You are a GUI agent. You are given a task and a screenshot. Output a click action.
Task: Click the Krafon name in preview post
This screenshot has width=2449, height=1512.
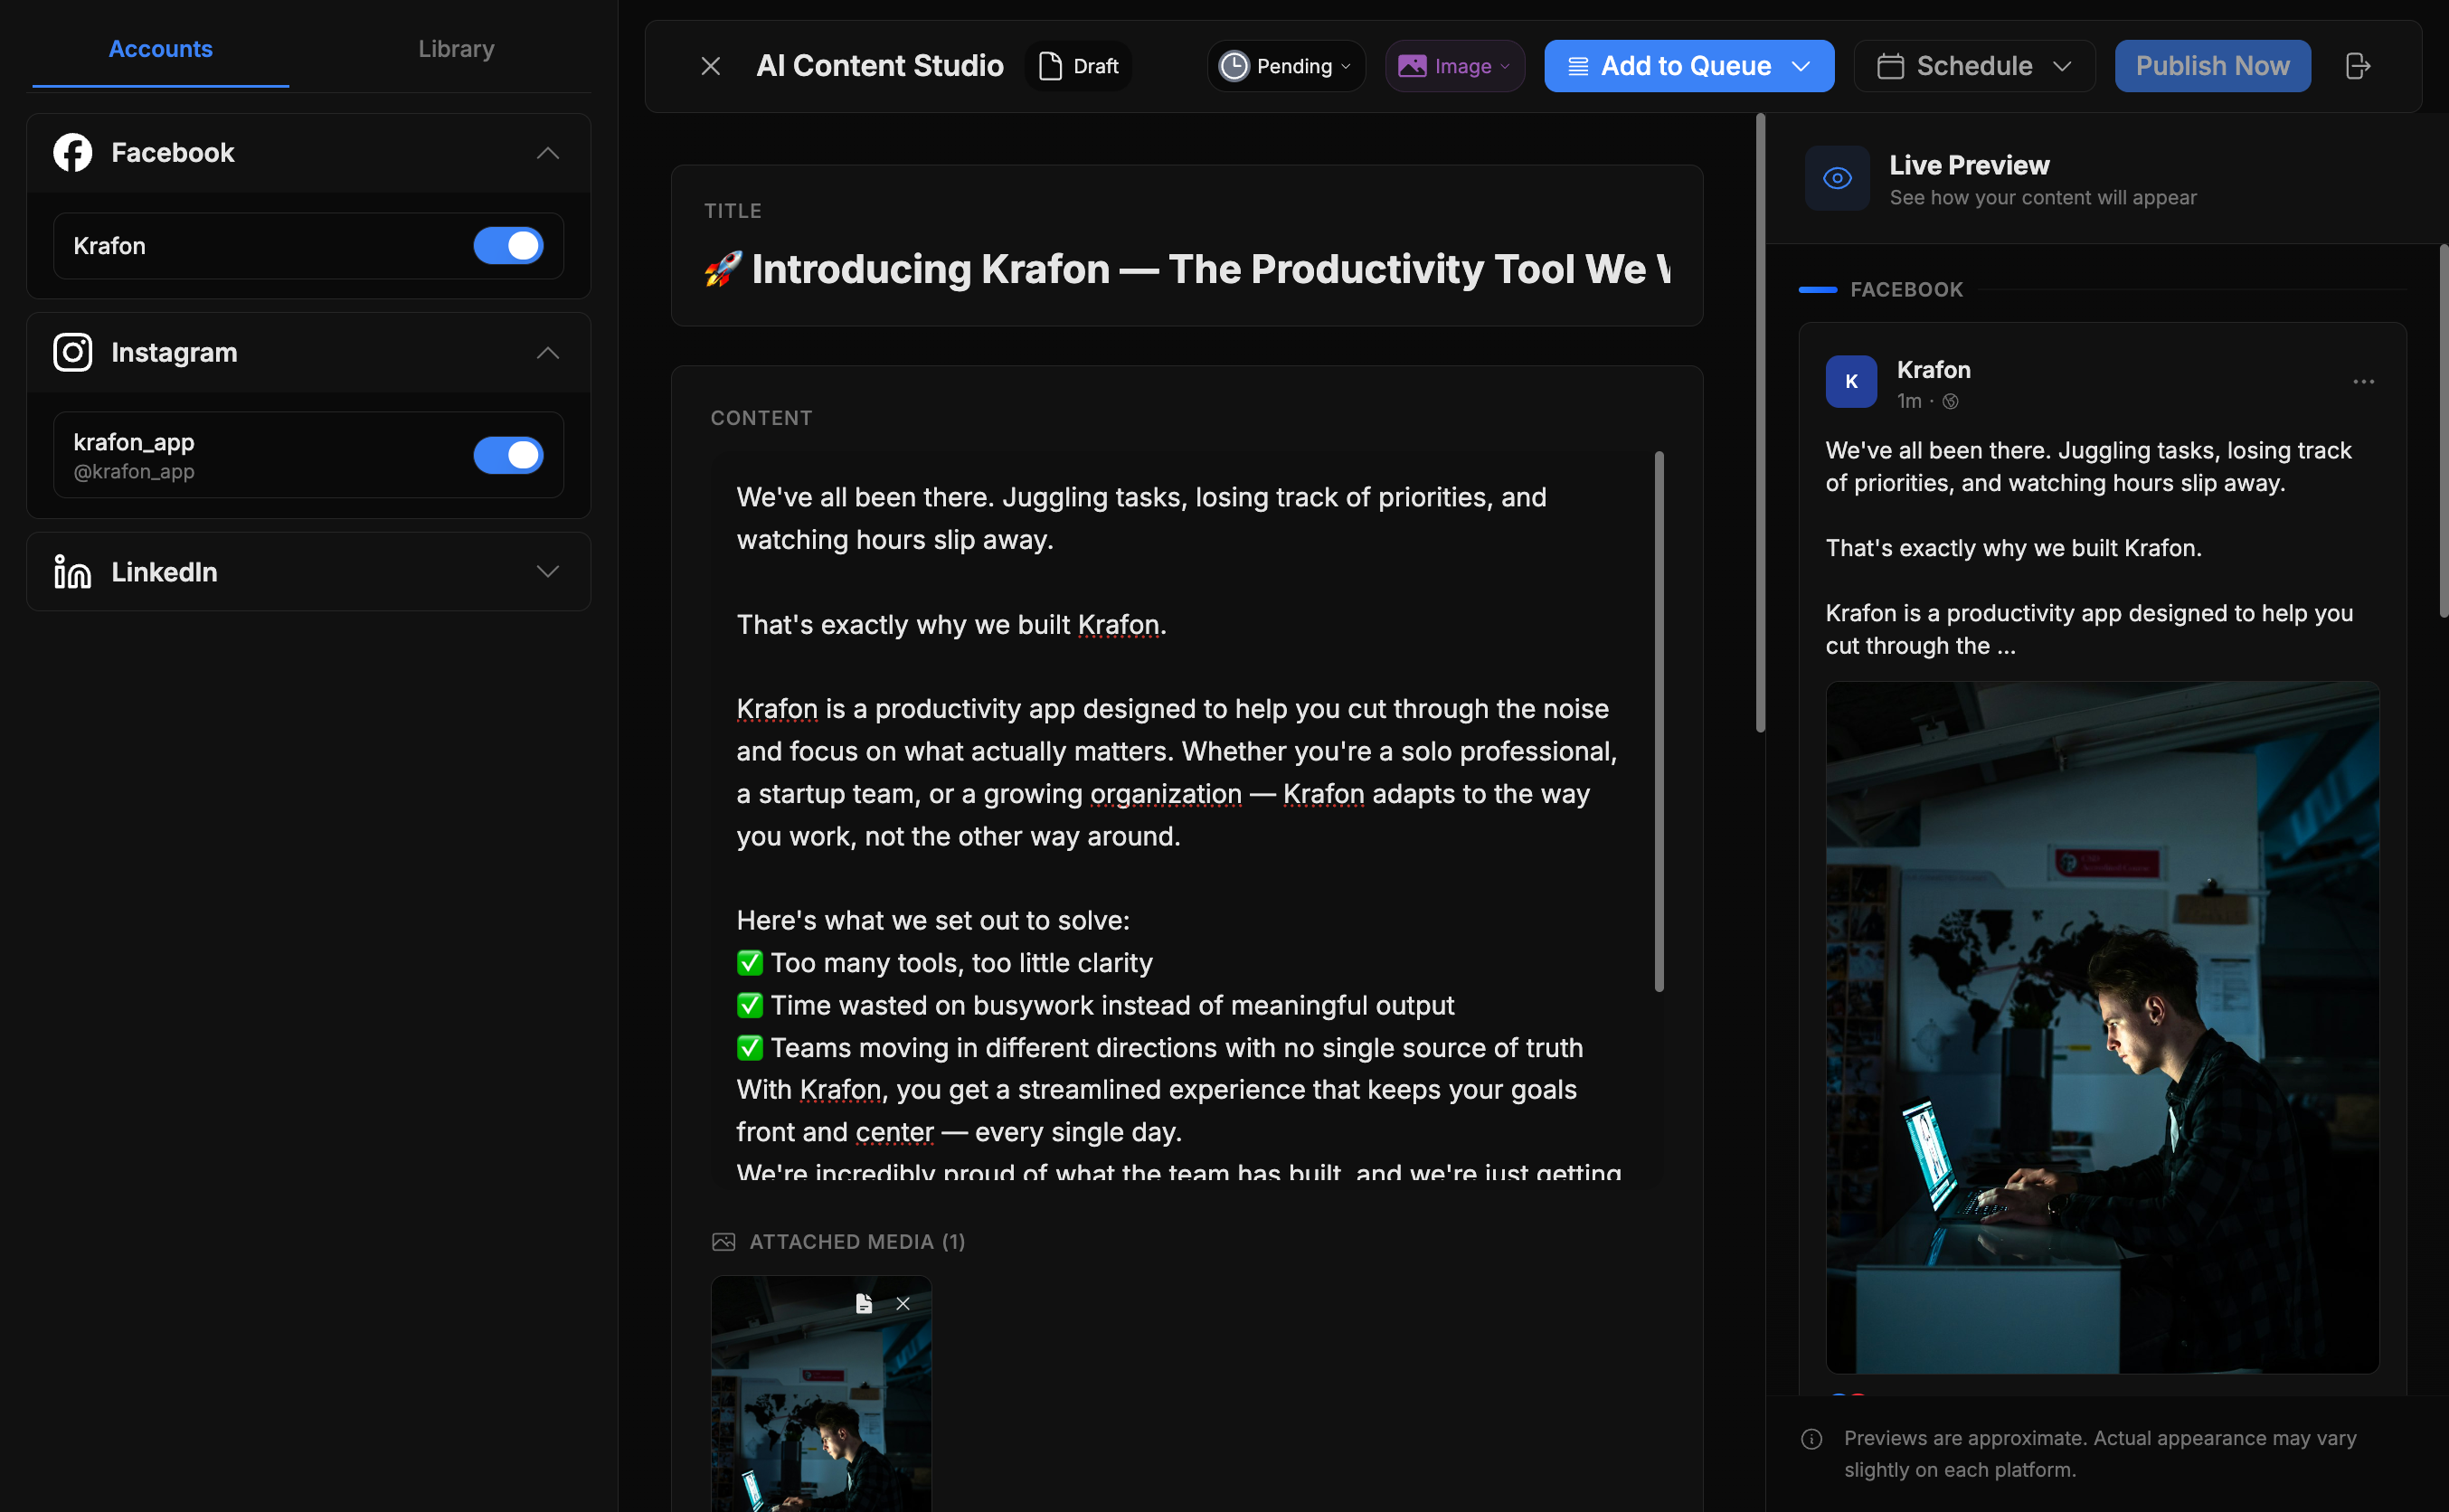[x=1934, y=369]
